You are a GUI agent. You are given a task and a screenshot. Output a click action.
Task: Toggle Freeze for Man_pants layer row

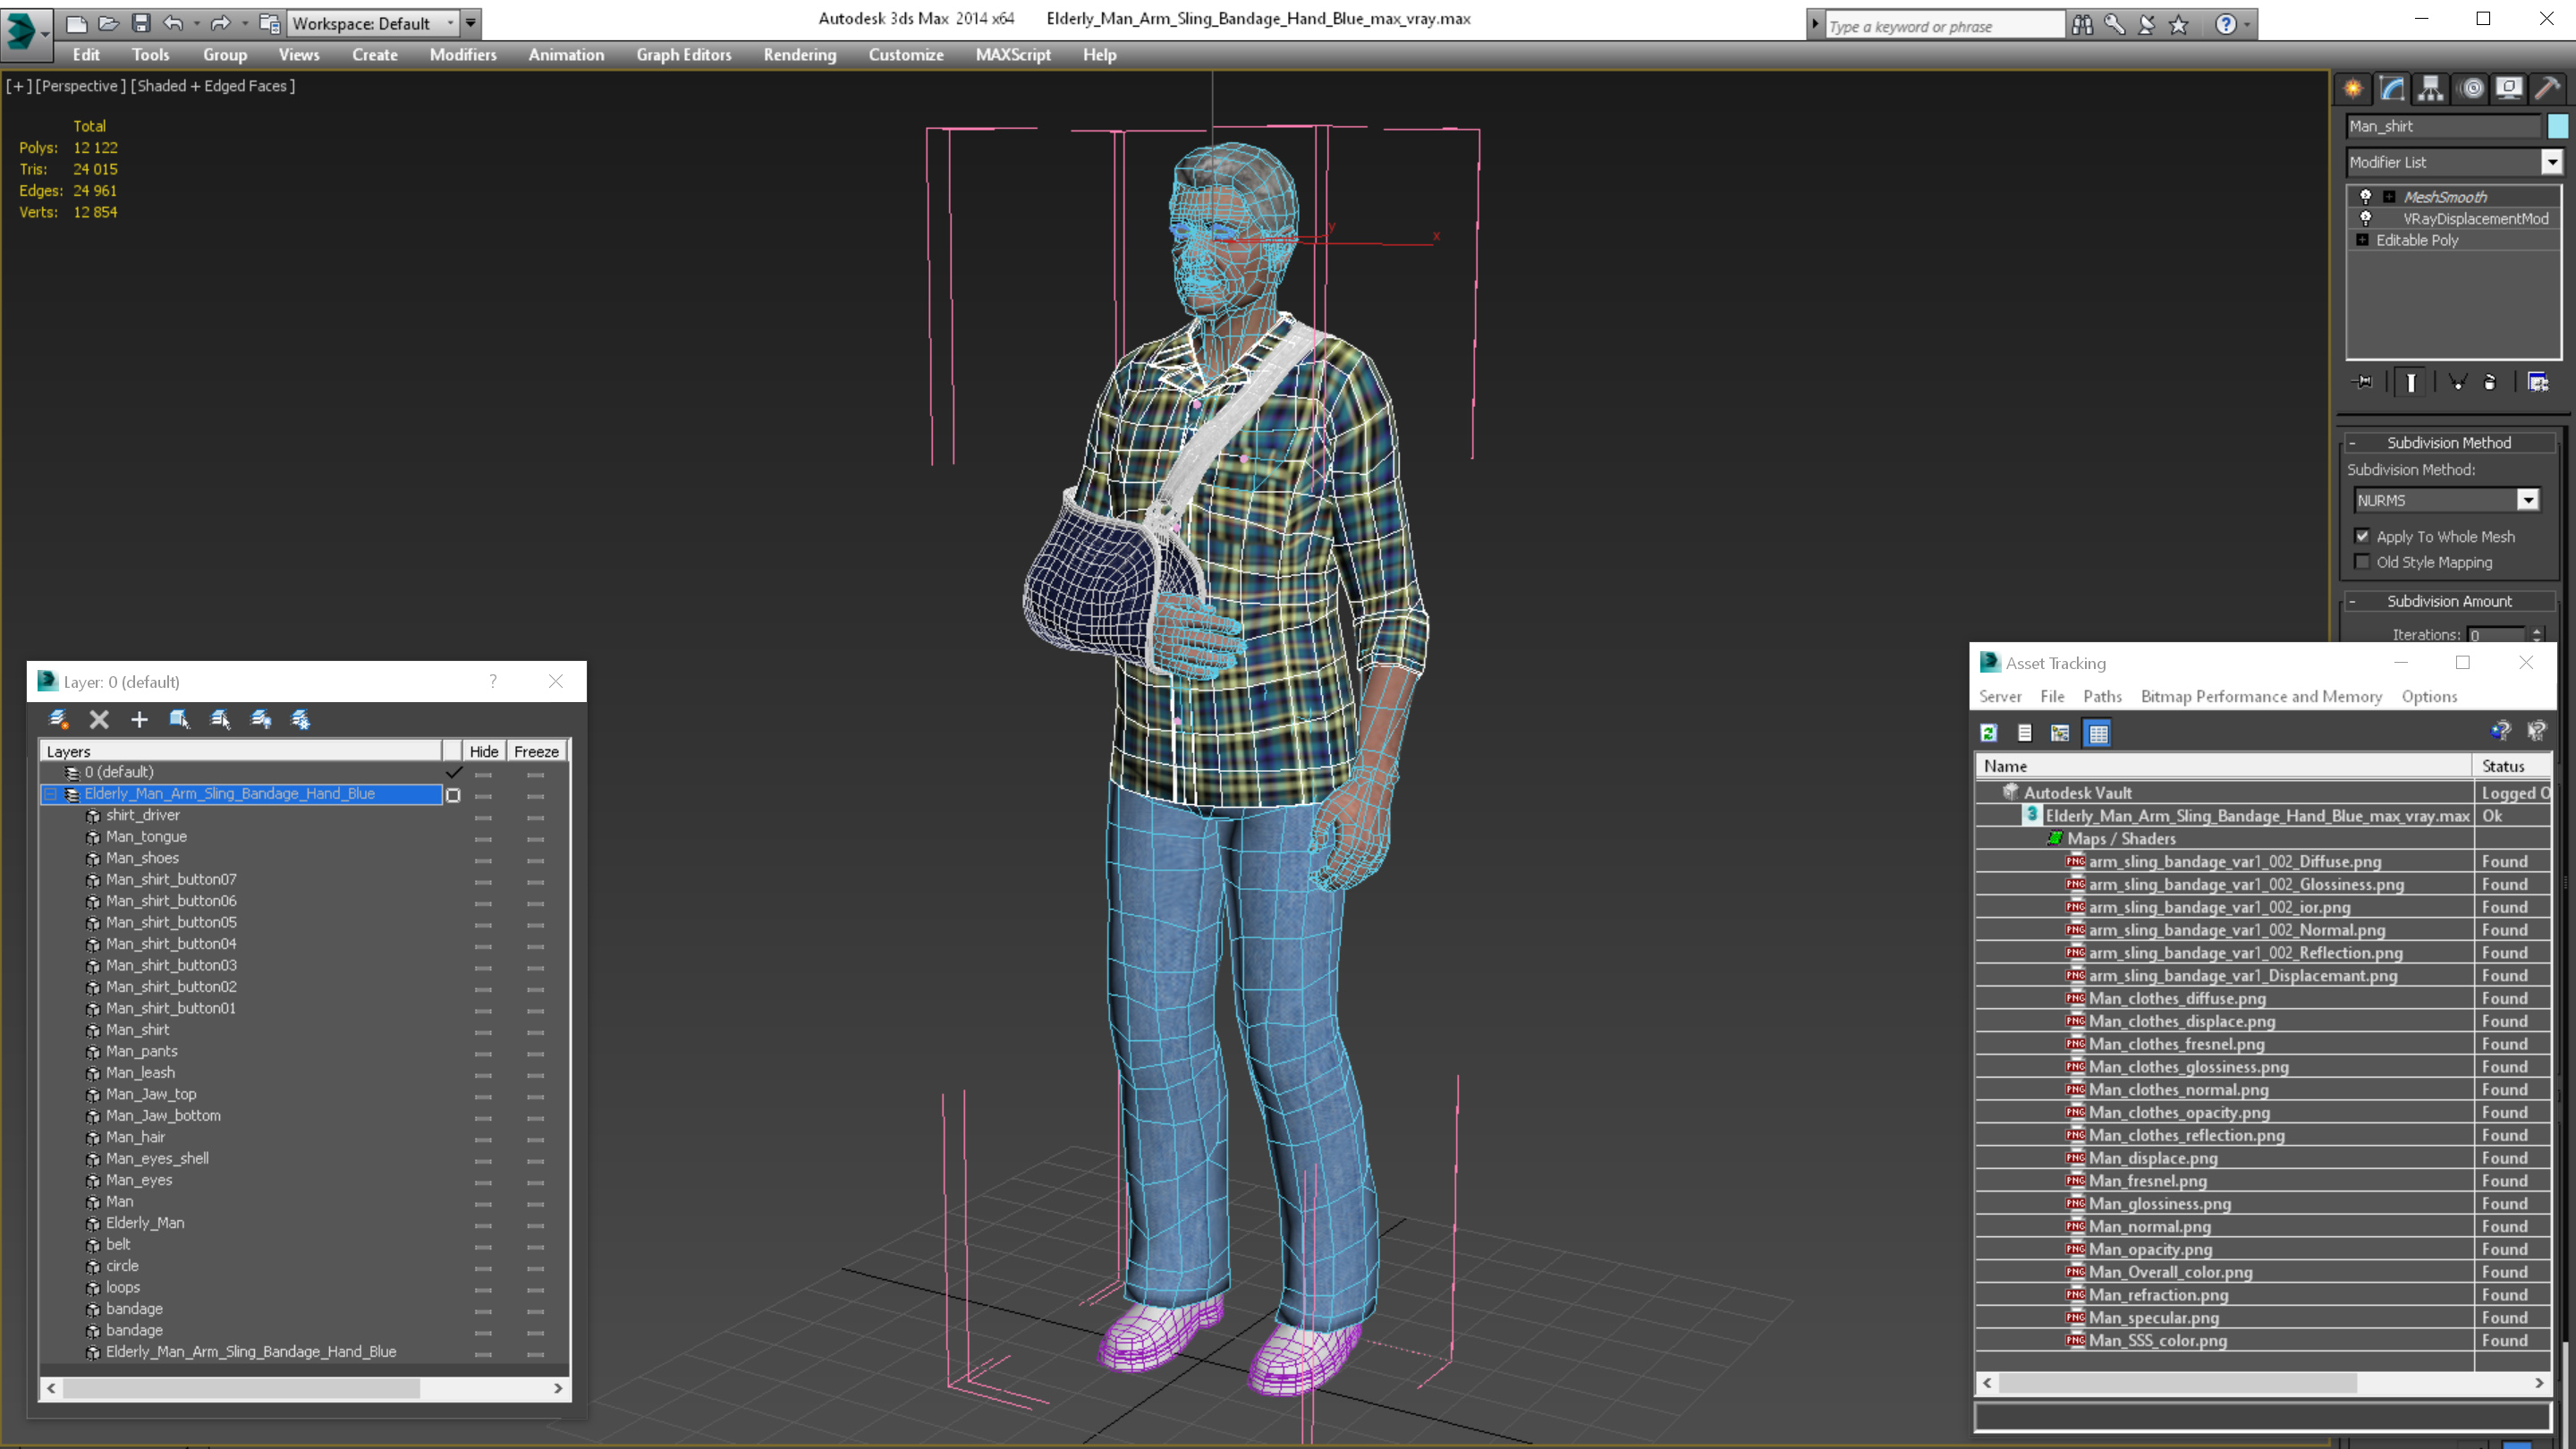[x=535, y=1051]
